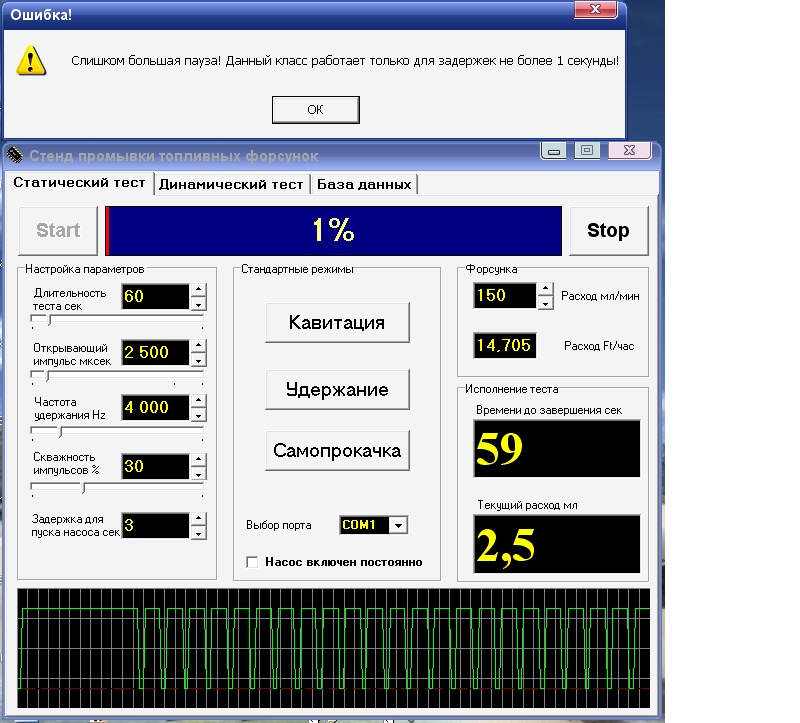Image resolution: width=800 pixels, height=723 pixels.
Task: Start the 'Кавитация' standard mode
Action: coord(337,322)
